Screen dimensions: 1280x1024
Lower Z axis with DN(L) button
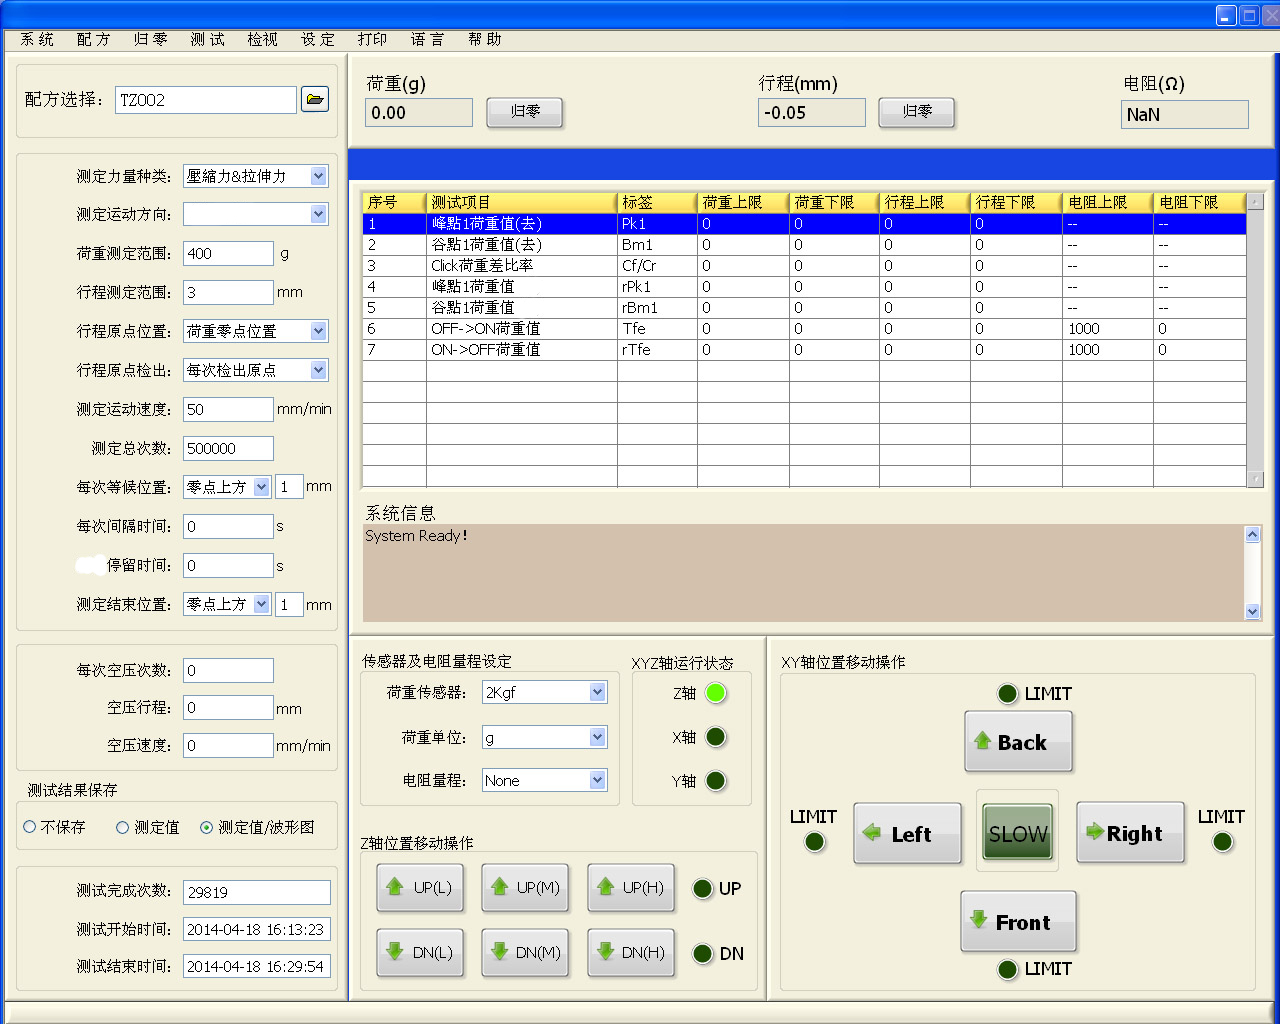(420, 952)
